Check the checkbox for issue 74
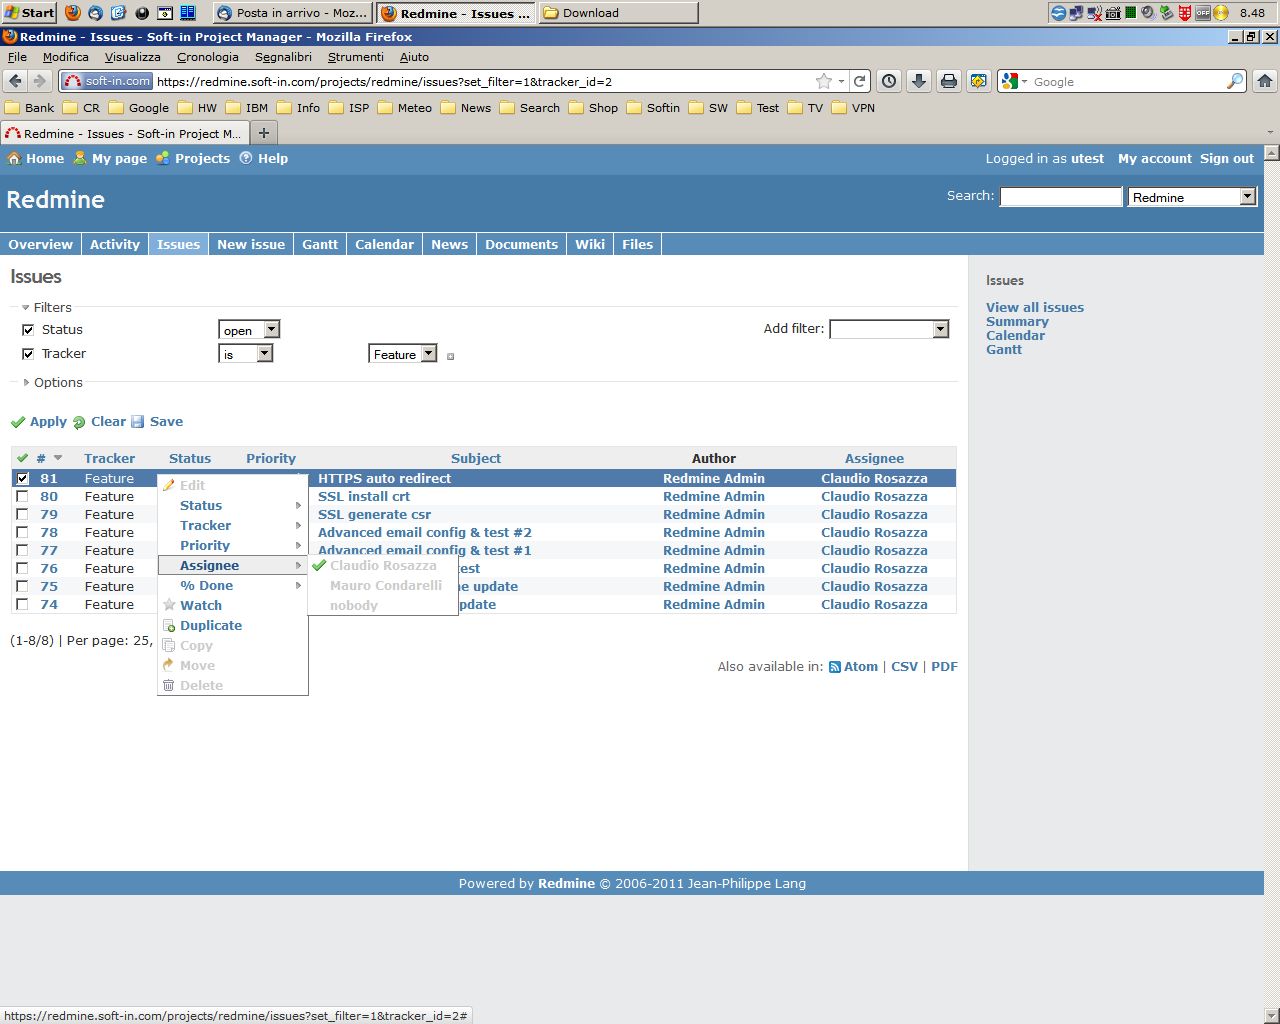This screenshot has height=1024, width=1280. click(x=22, y=604)
